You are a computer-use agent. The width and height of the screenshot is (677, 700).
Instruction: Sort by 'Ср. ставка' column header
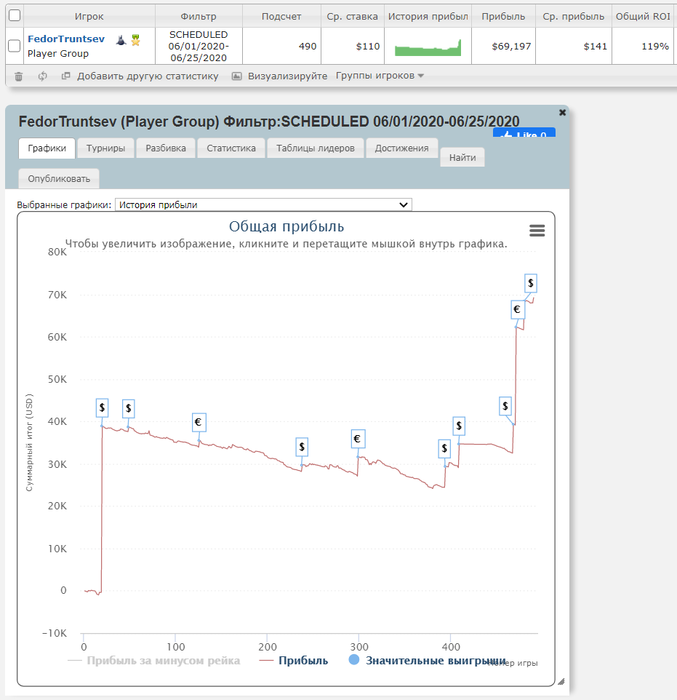[352, 17]
